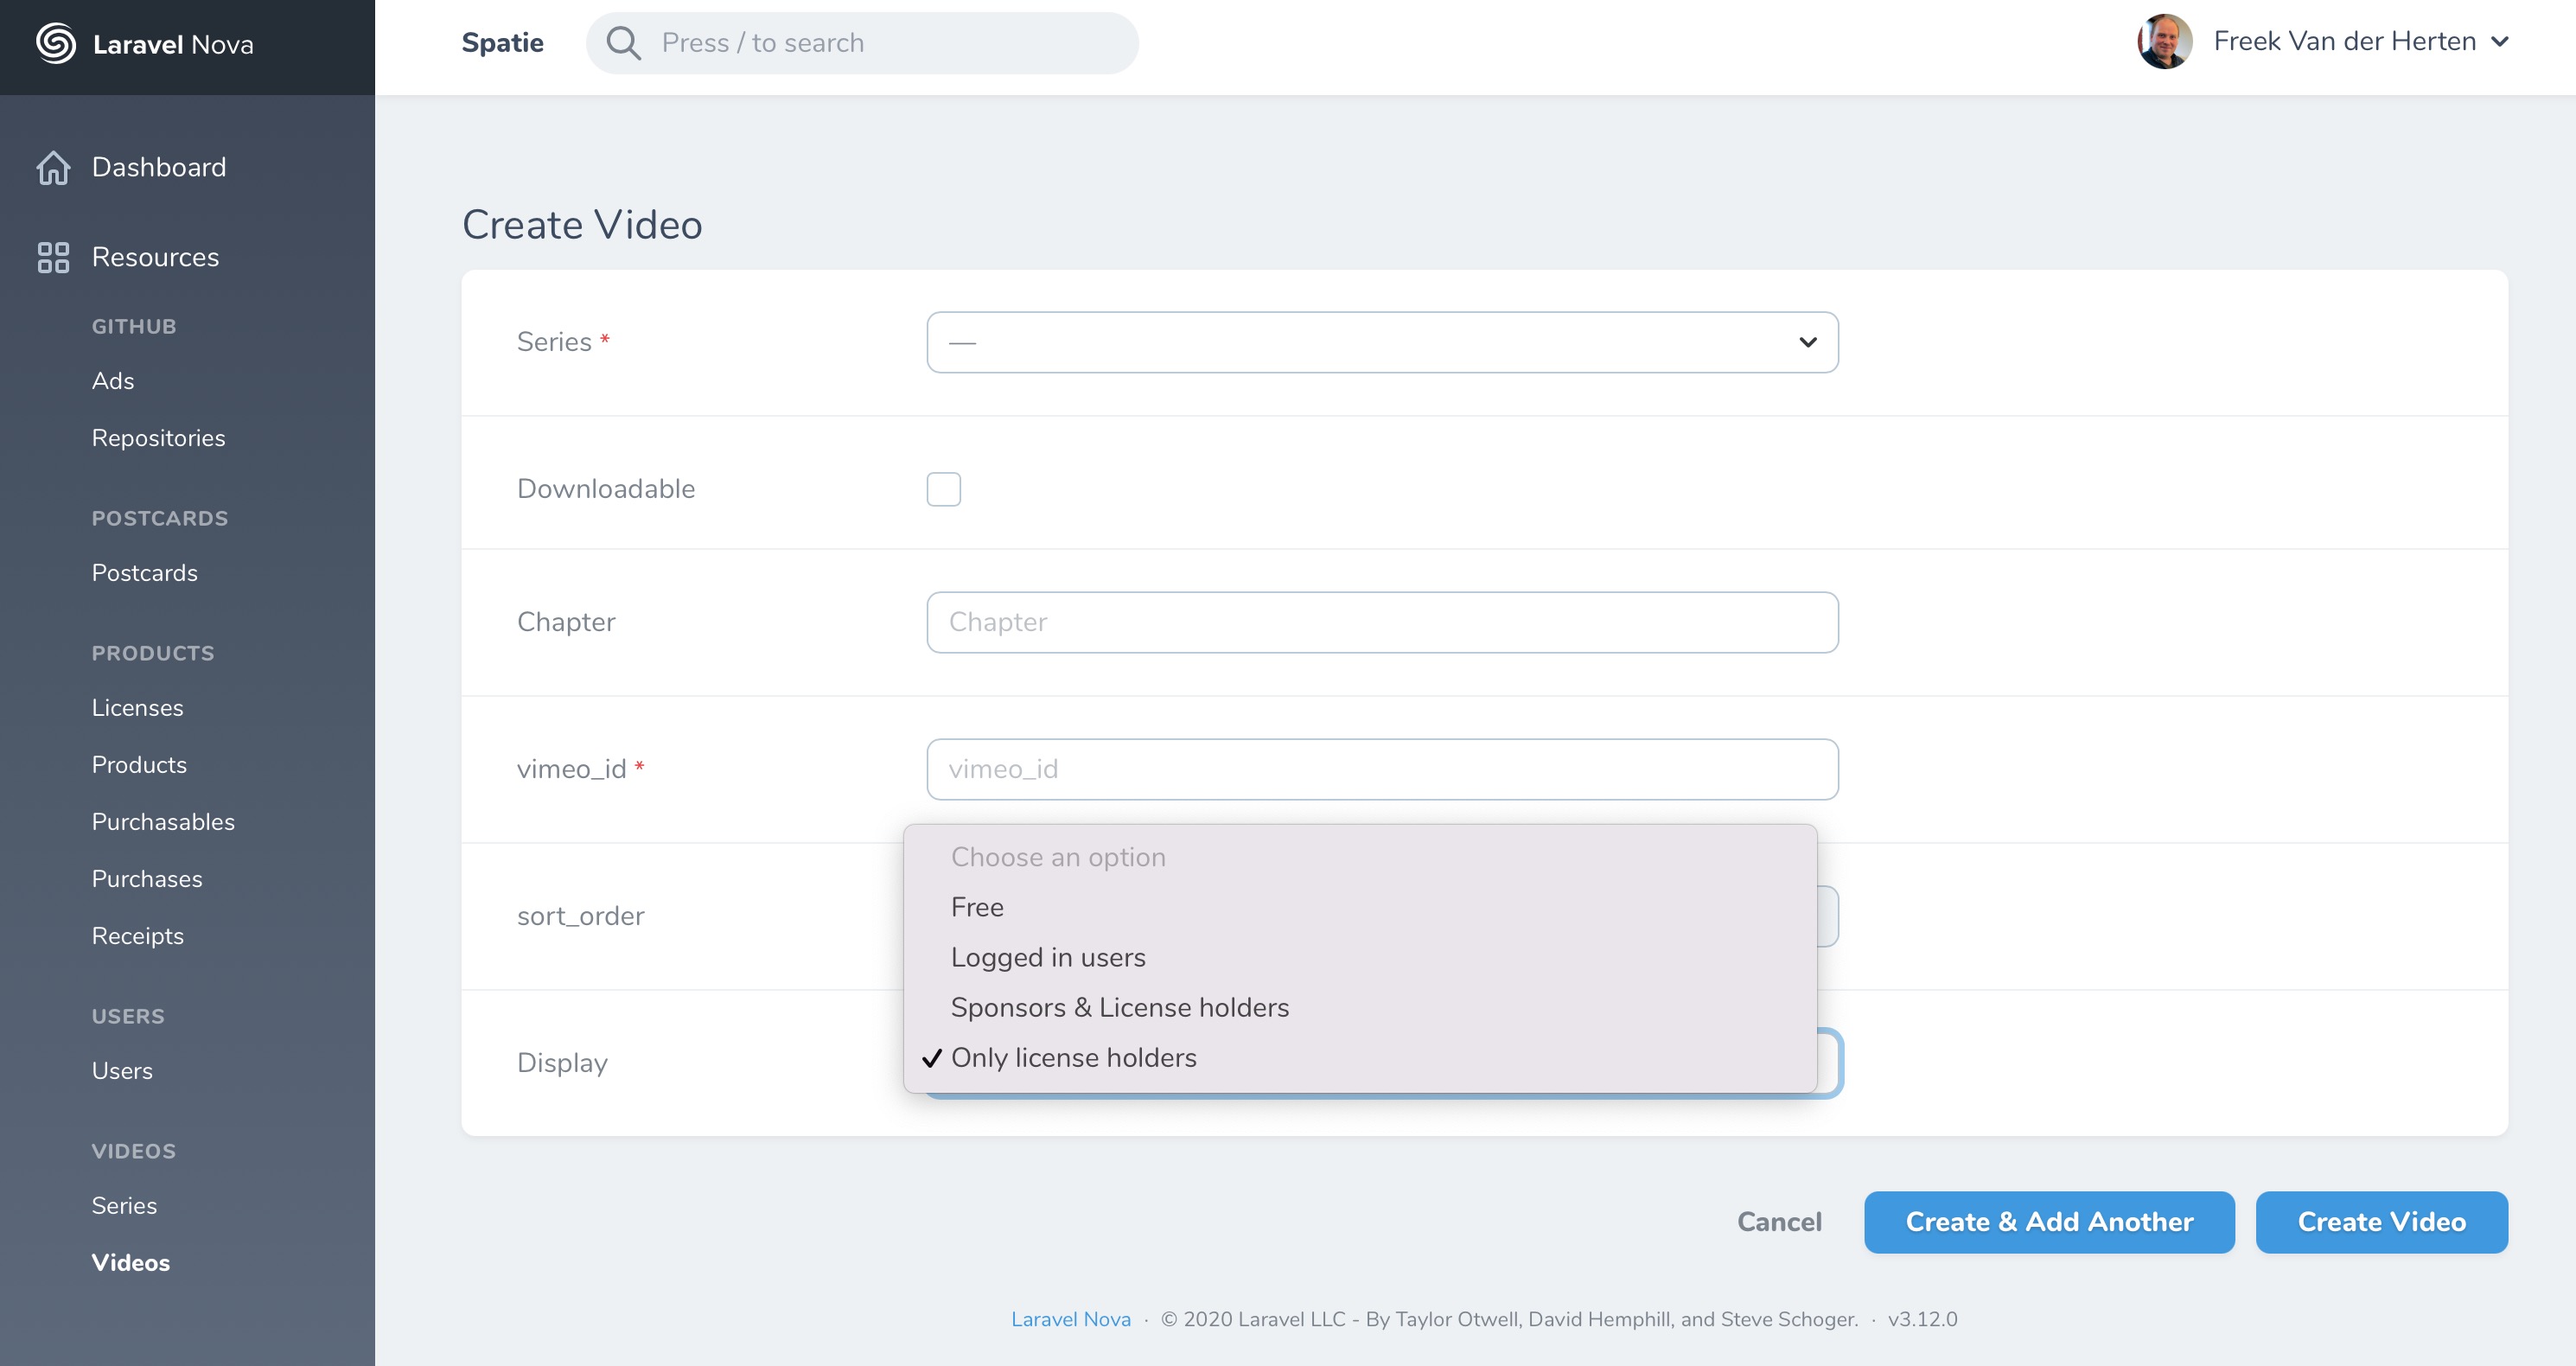2576x1366 pixels.
Task: Click the Freek Van der Herten username
Action: click(x=2344, y=41)
